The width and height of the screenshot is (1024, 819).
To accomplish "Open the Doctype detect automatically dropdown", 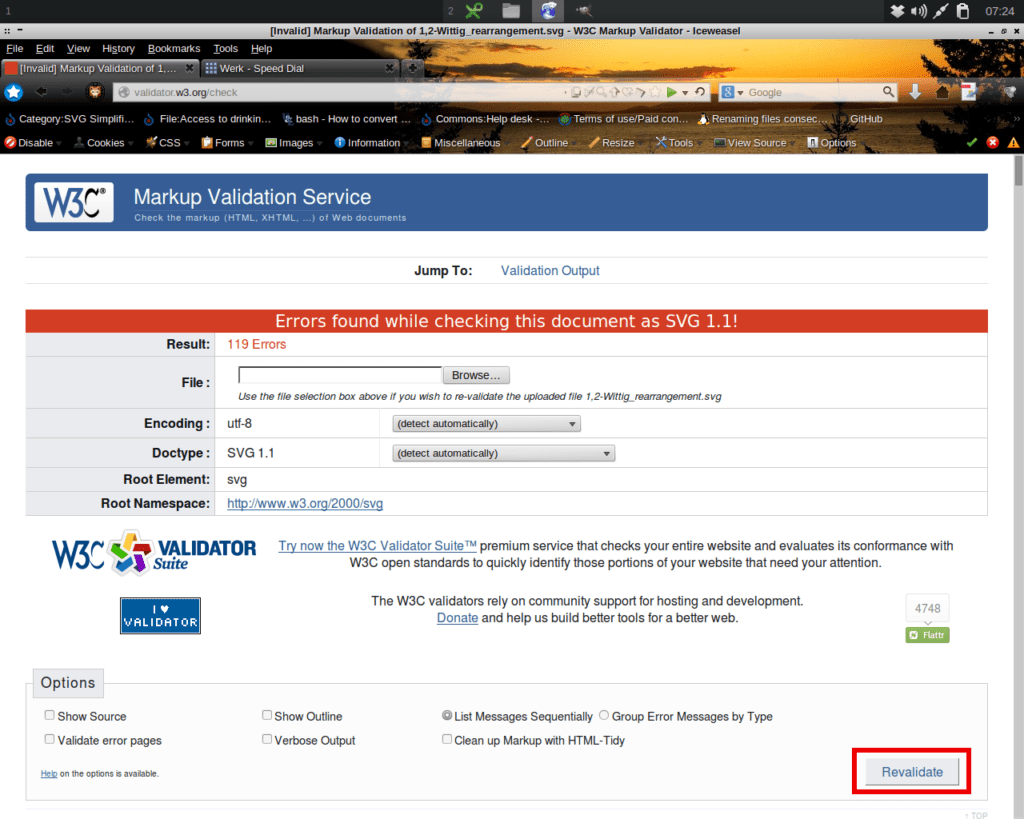I will [x=503, y=452].
